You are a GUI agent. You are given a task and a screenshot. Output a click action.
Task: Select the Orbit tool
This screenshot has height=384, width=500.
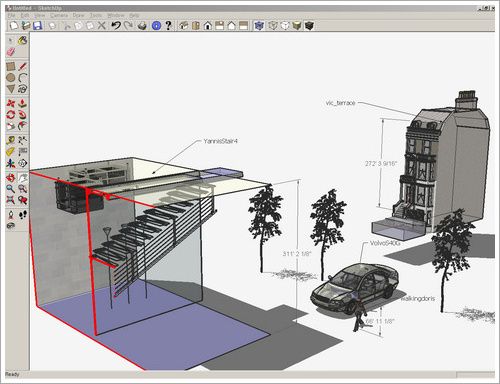click(11, 177)
